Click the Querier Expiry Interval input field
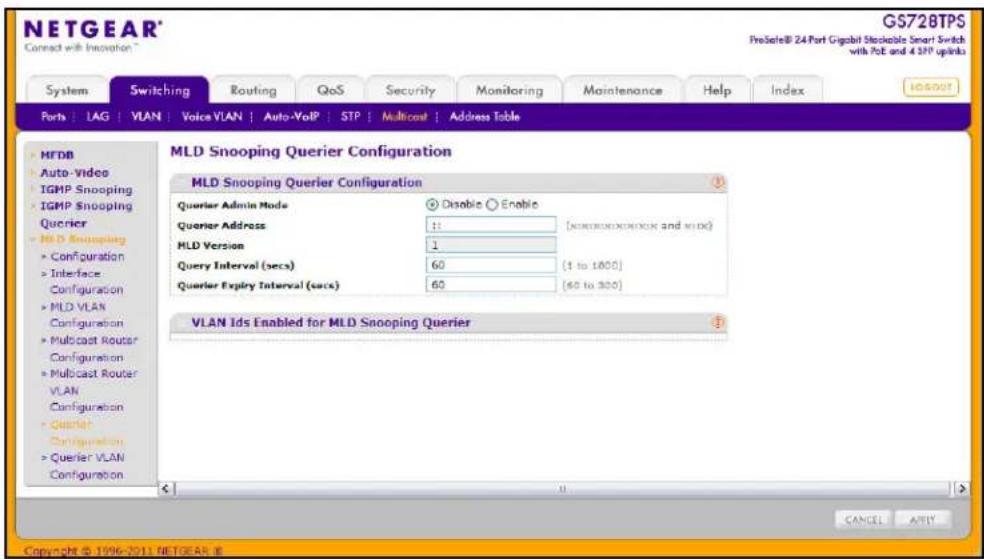Screen dimensions: 984x559 (491, 285)
